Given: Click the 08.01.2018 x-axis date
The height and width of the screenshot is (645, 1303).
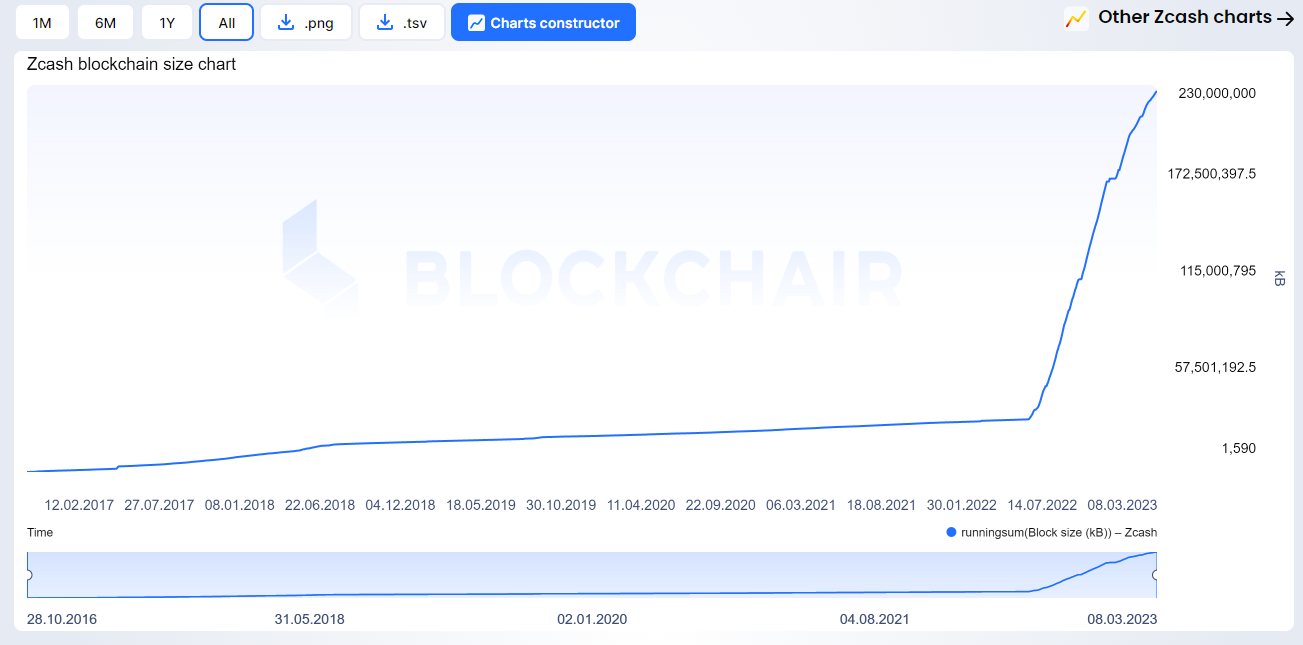Looking at the screenshot, I should pyautogui.click(x=240, y=505).
